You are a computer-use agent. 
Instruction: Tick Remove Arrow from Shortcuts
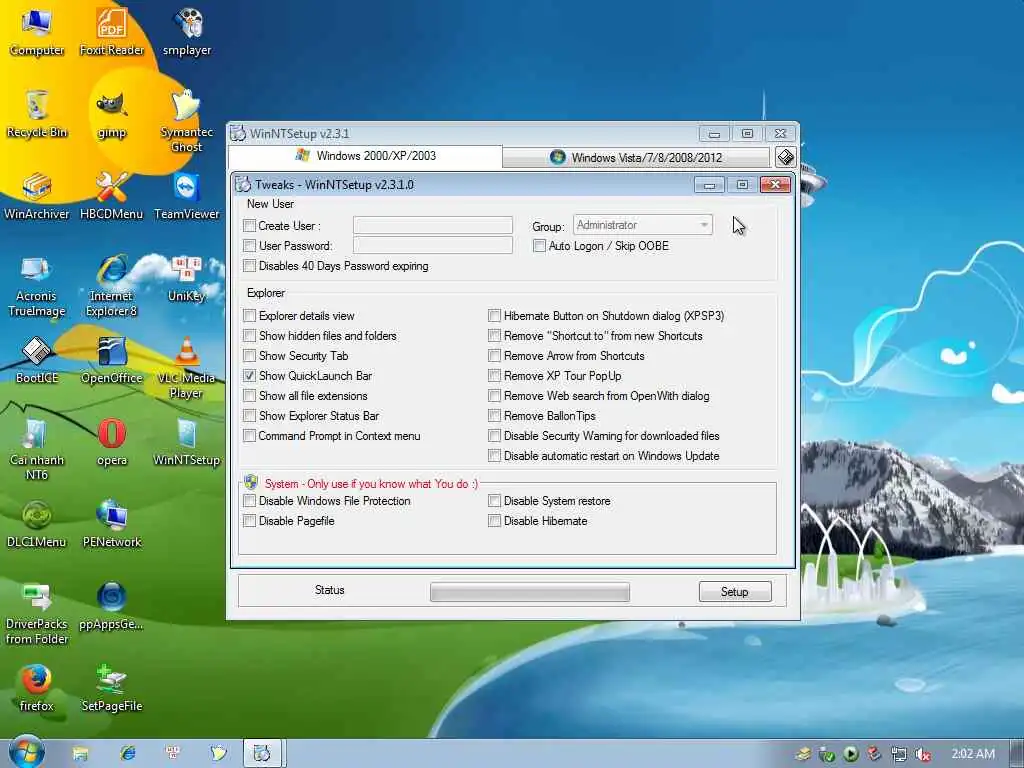[494, 356]
